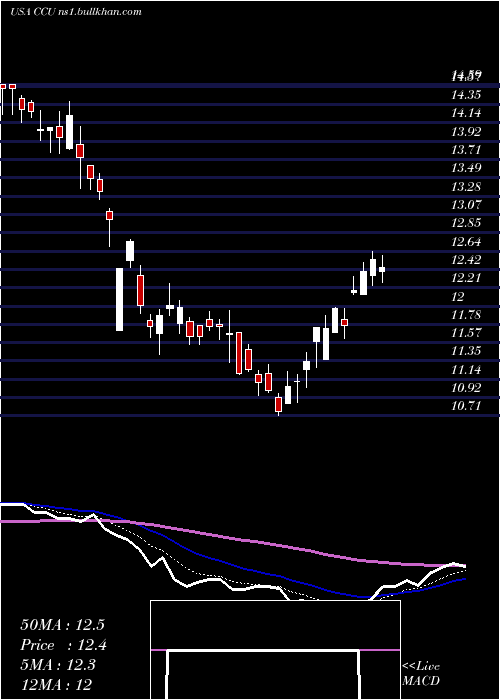The width and height of the screenshot is (500, 700).
Task: Click the lowest red candle near 10.71
Action: point(279,404)
